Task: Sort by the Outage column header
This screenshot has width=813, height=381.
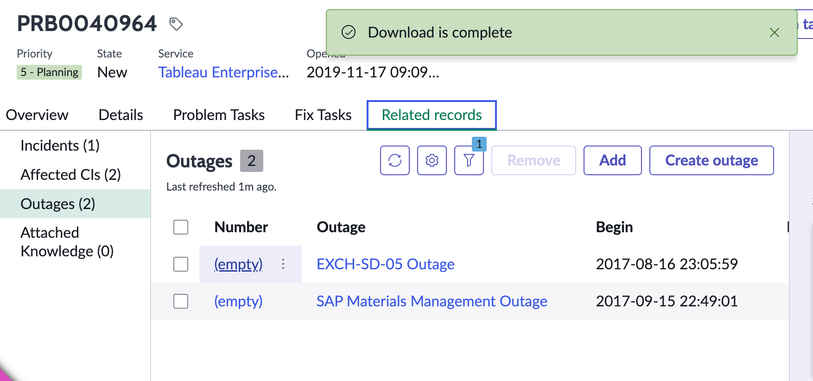Action: [x=341, y=227]
